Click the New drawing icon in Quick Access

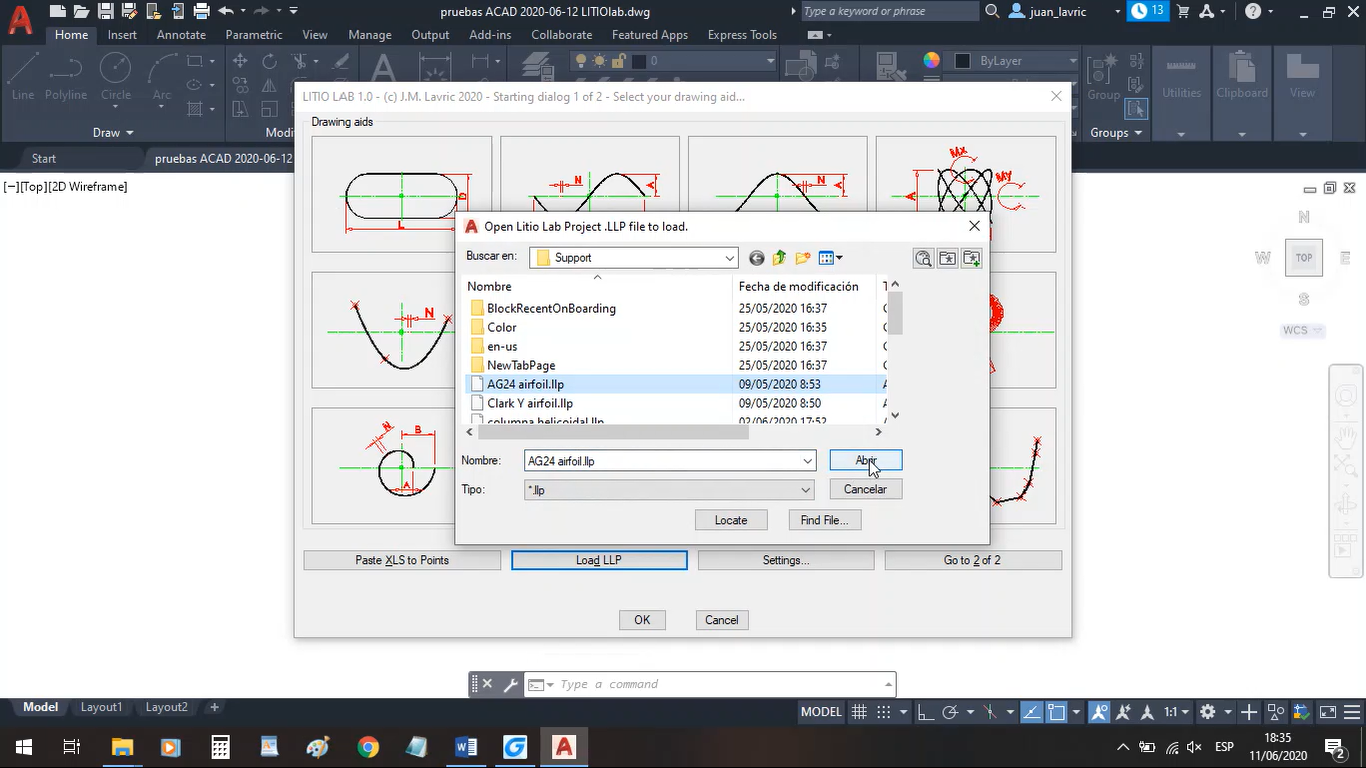58,11
